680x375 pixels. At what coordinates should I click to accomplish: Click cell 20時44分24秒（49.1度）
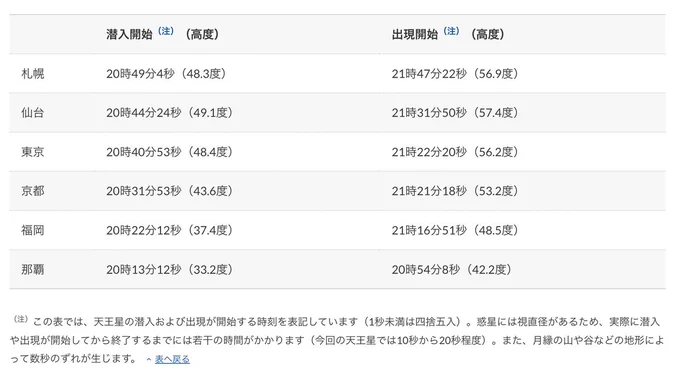click(x=170, y=113)
